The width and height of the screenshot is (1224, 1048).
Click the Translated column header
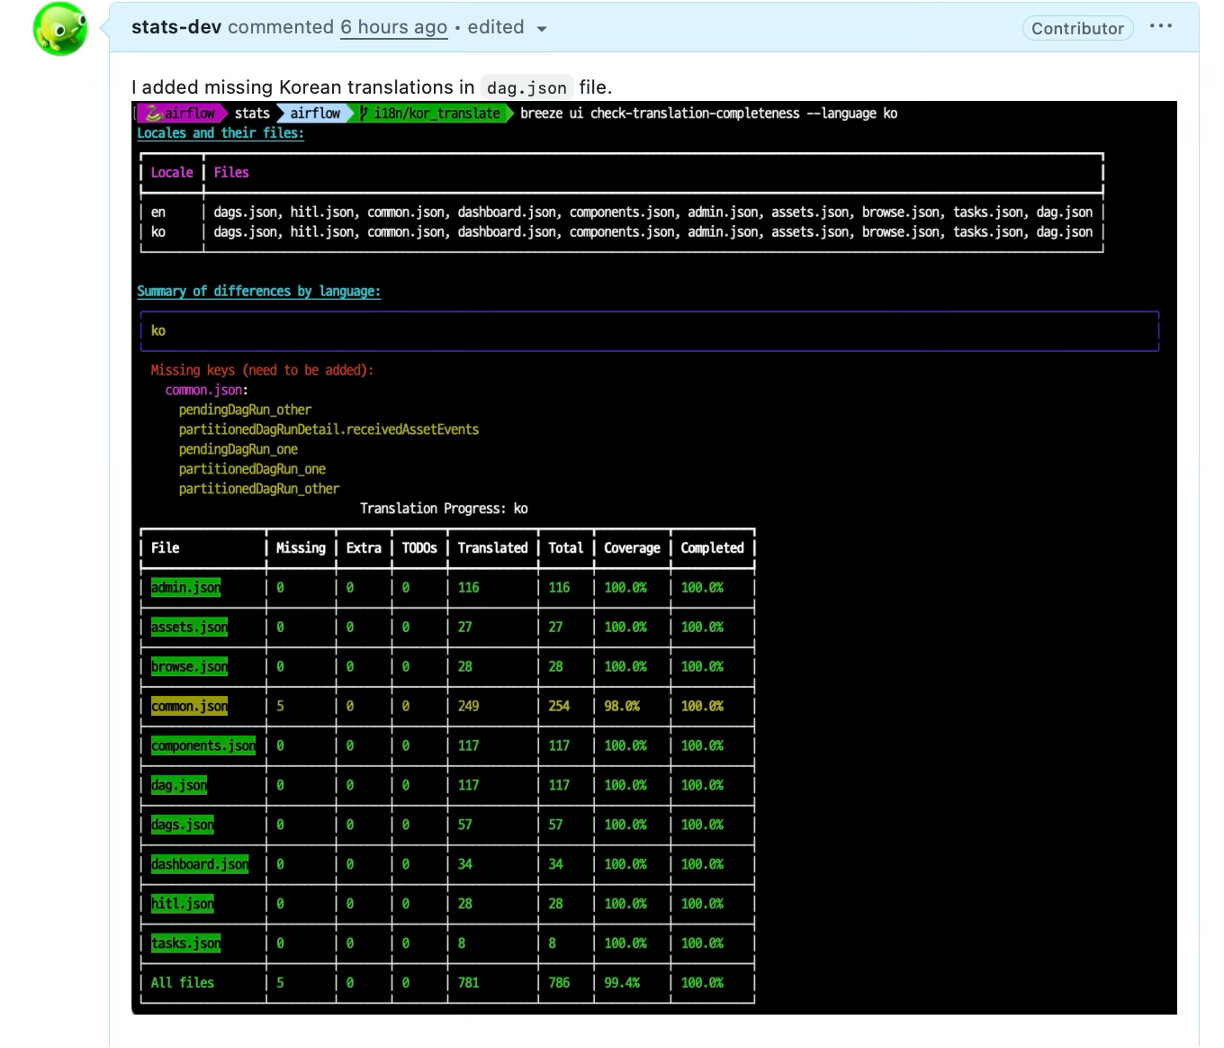[492, 548]
